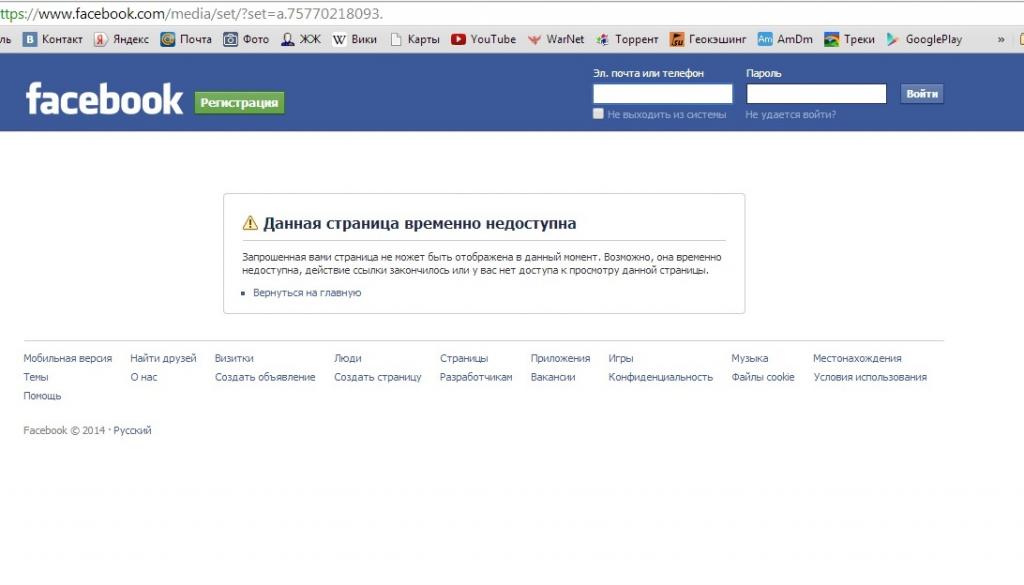Open the YouTube bookmark
Screen dimensions: 1024x585
point(484,40)
